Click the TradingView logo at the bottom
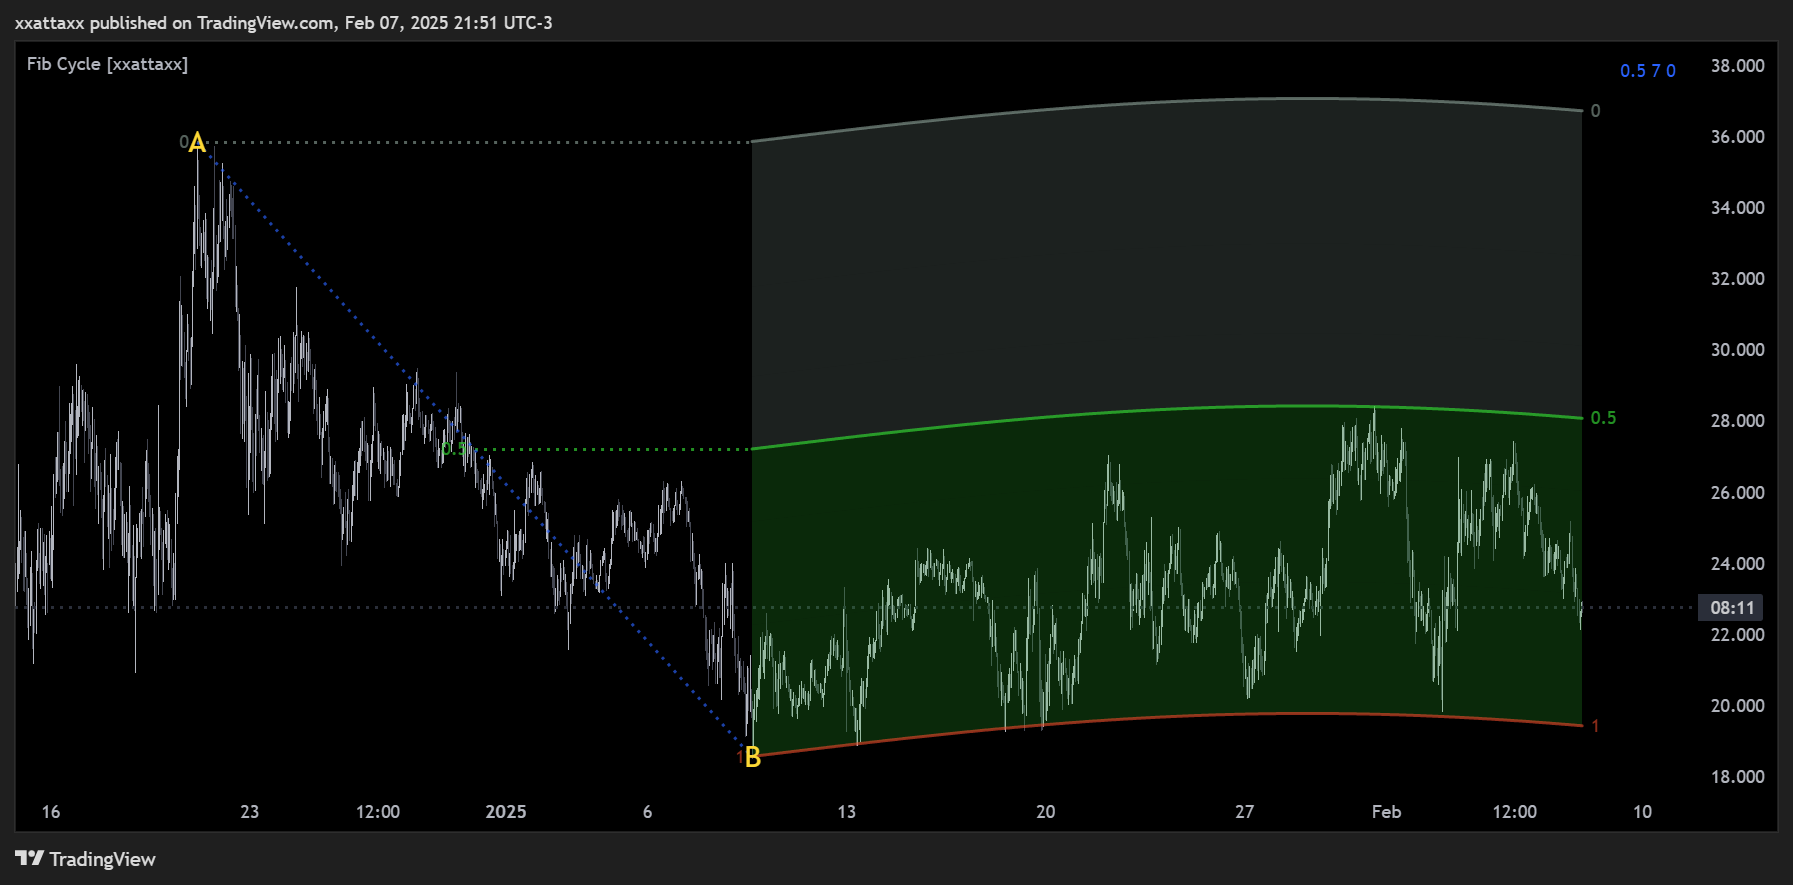The height and width of the screenshot is (885, 1793). (x=86, y=859)
